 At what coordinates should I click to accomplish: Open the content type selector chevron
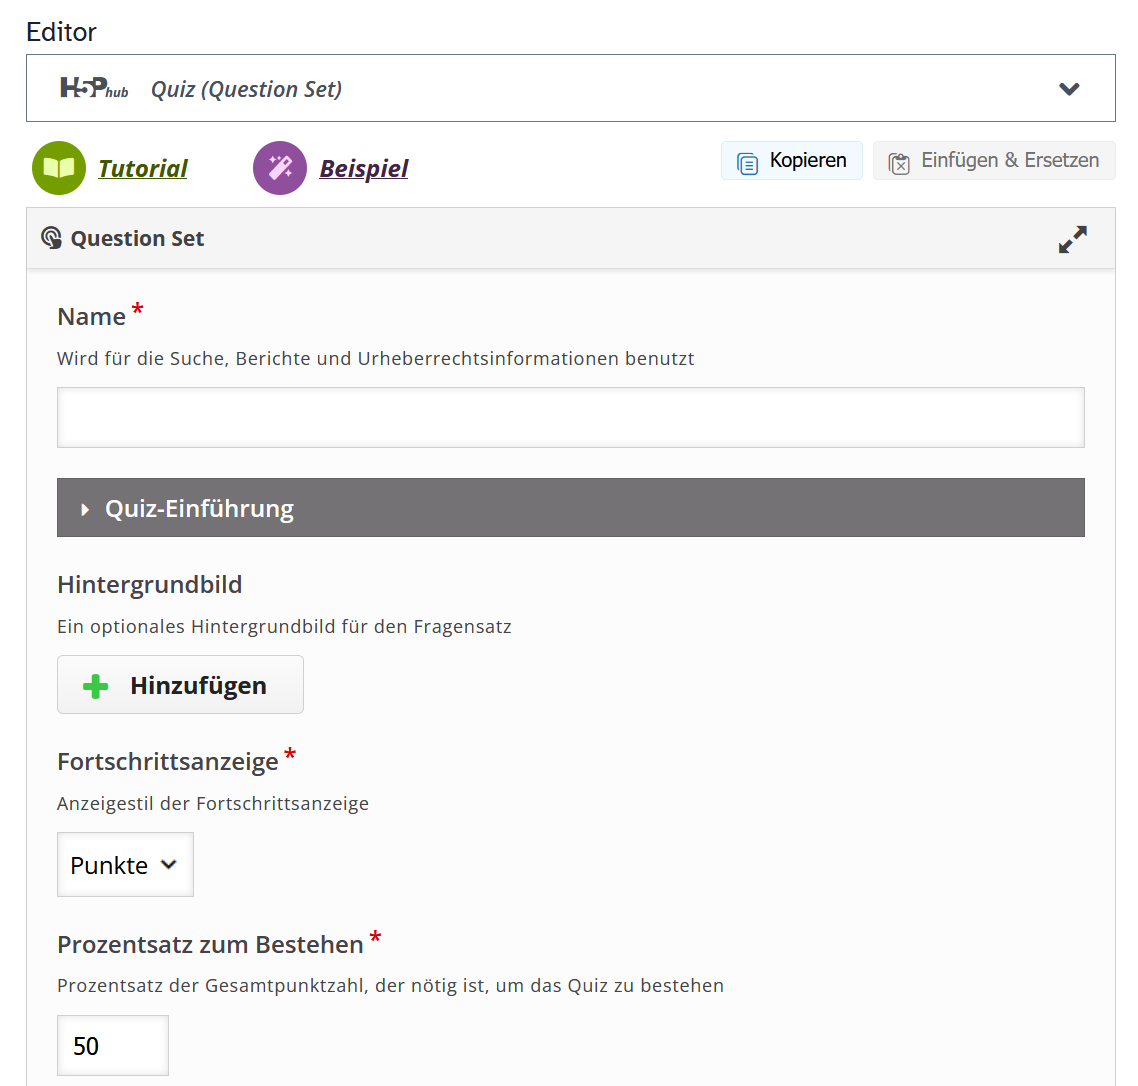(x=1069, y=89)
